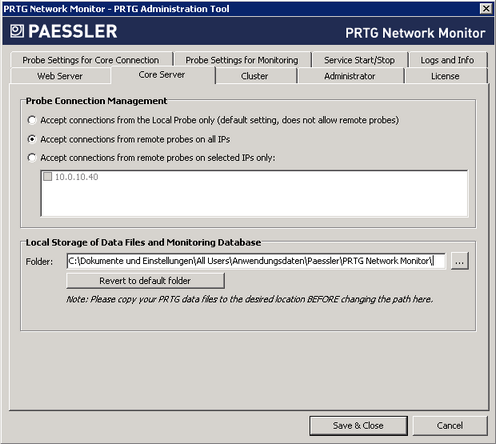Image resolution: width=496 pixels, height=444 pixels.
Task: Click the Local Storage of Data Files heading
Action: coord(143,242)
